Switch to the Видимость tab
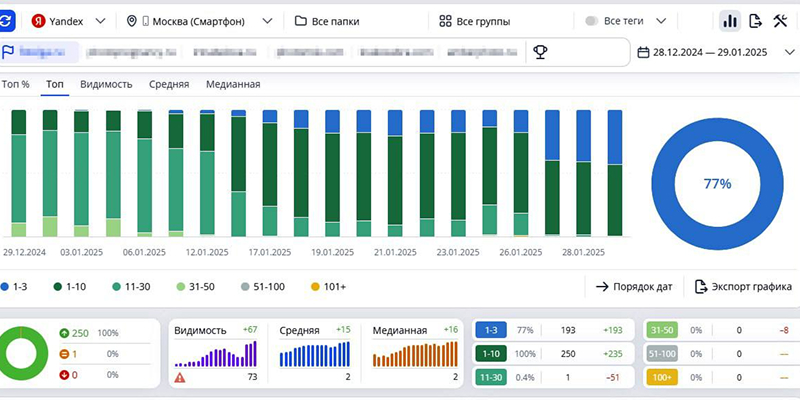 pyautogui.click(x=106, y=84)
